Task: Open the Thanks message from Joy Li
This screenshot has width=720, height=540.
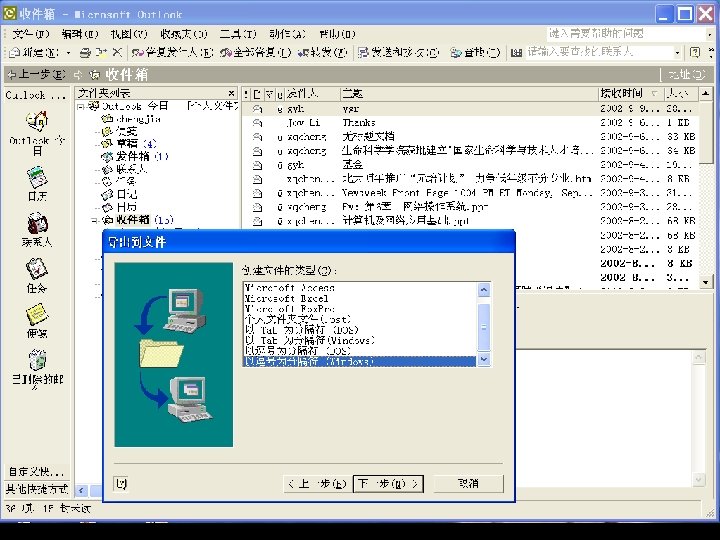Action: coord(471,123)
